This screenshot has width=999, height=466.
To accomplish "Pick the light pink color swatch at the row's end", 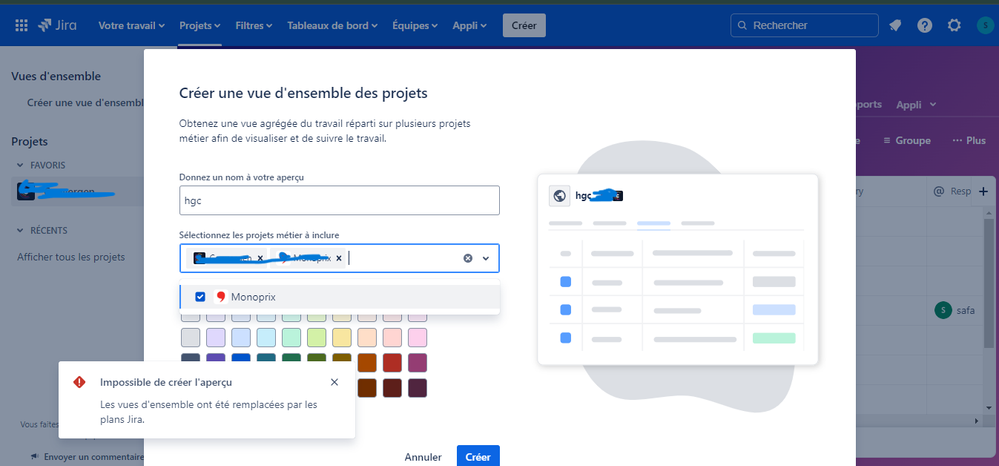I will (417, 338).
